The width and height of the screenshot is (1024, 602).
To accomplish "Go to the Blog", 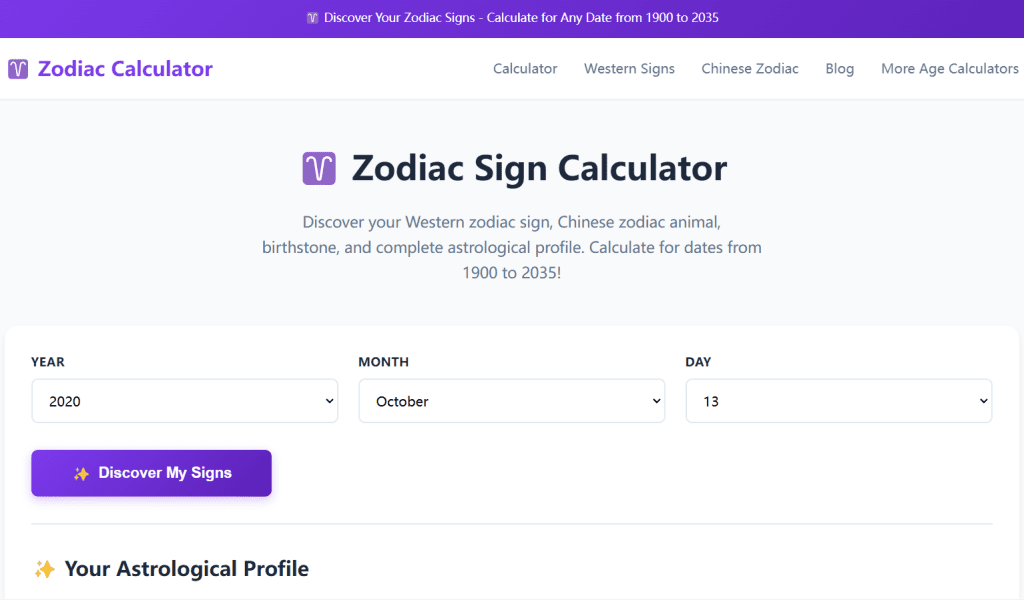I will (839, 68).
